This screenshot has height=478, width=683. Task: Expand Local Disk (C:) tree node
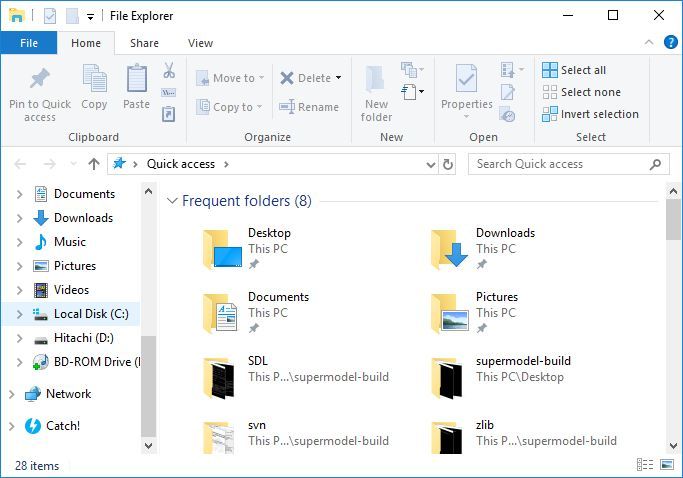(20, 314)
